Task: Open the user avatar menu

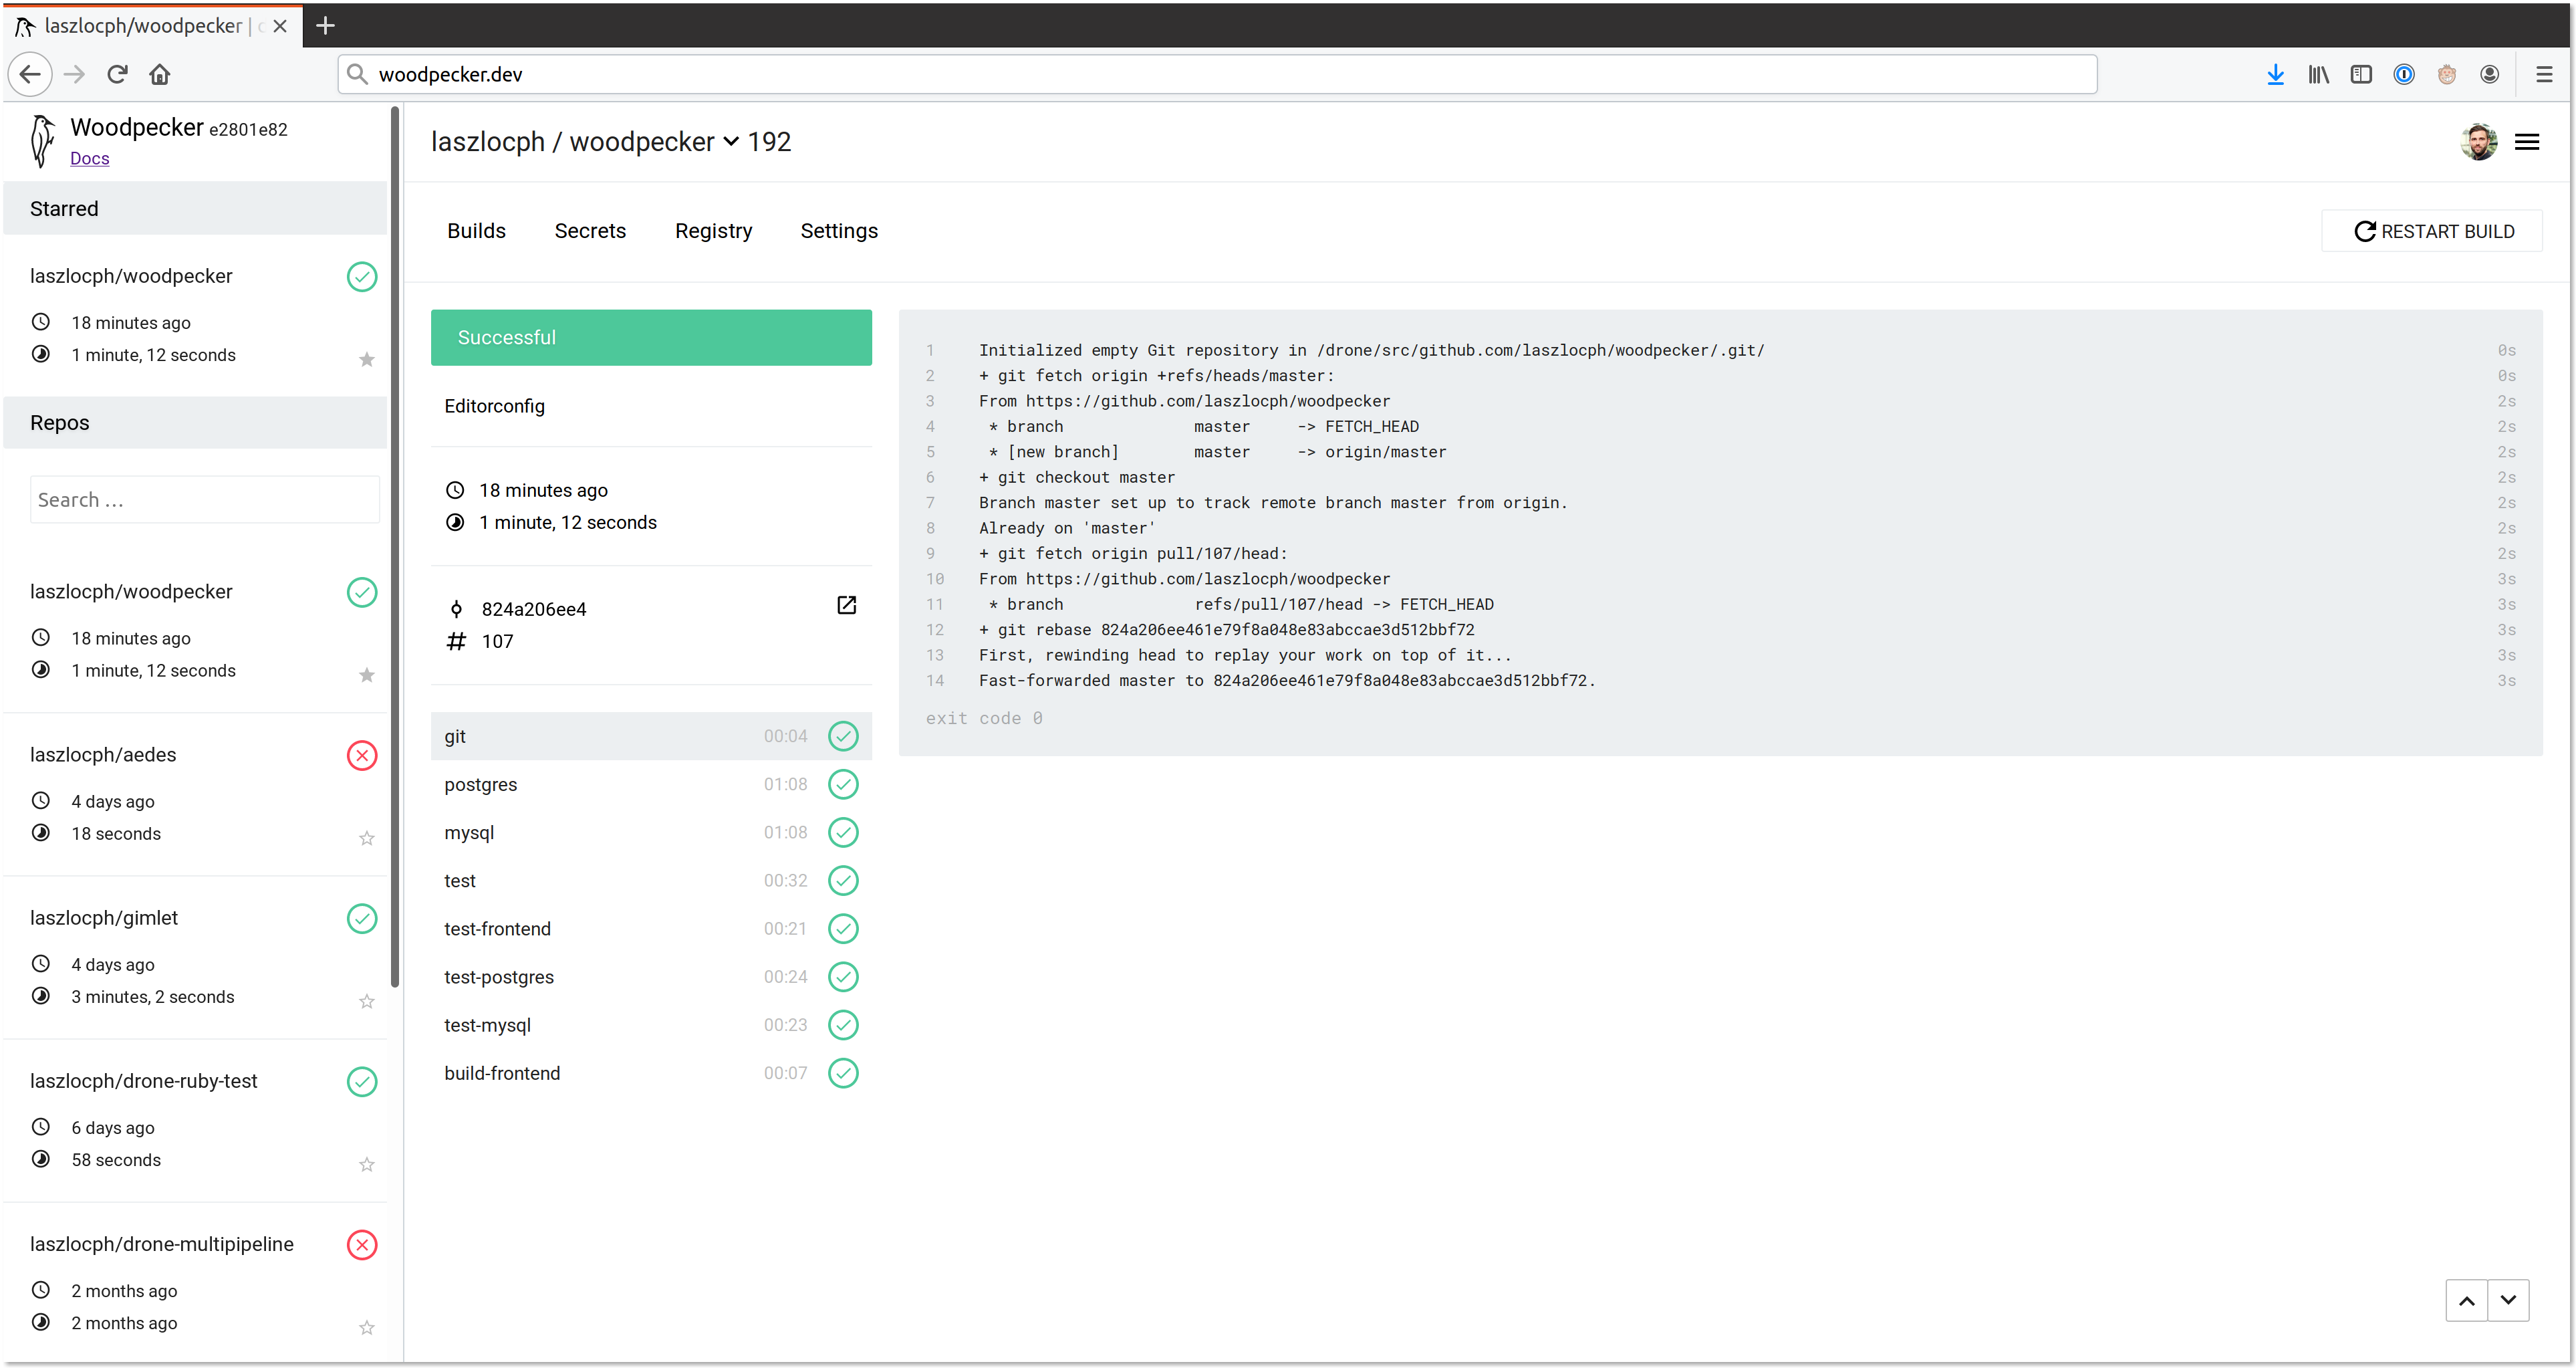Action: click(2479, 142)
